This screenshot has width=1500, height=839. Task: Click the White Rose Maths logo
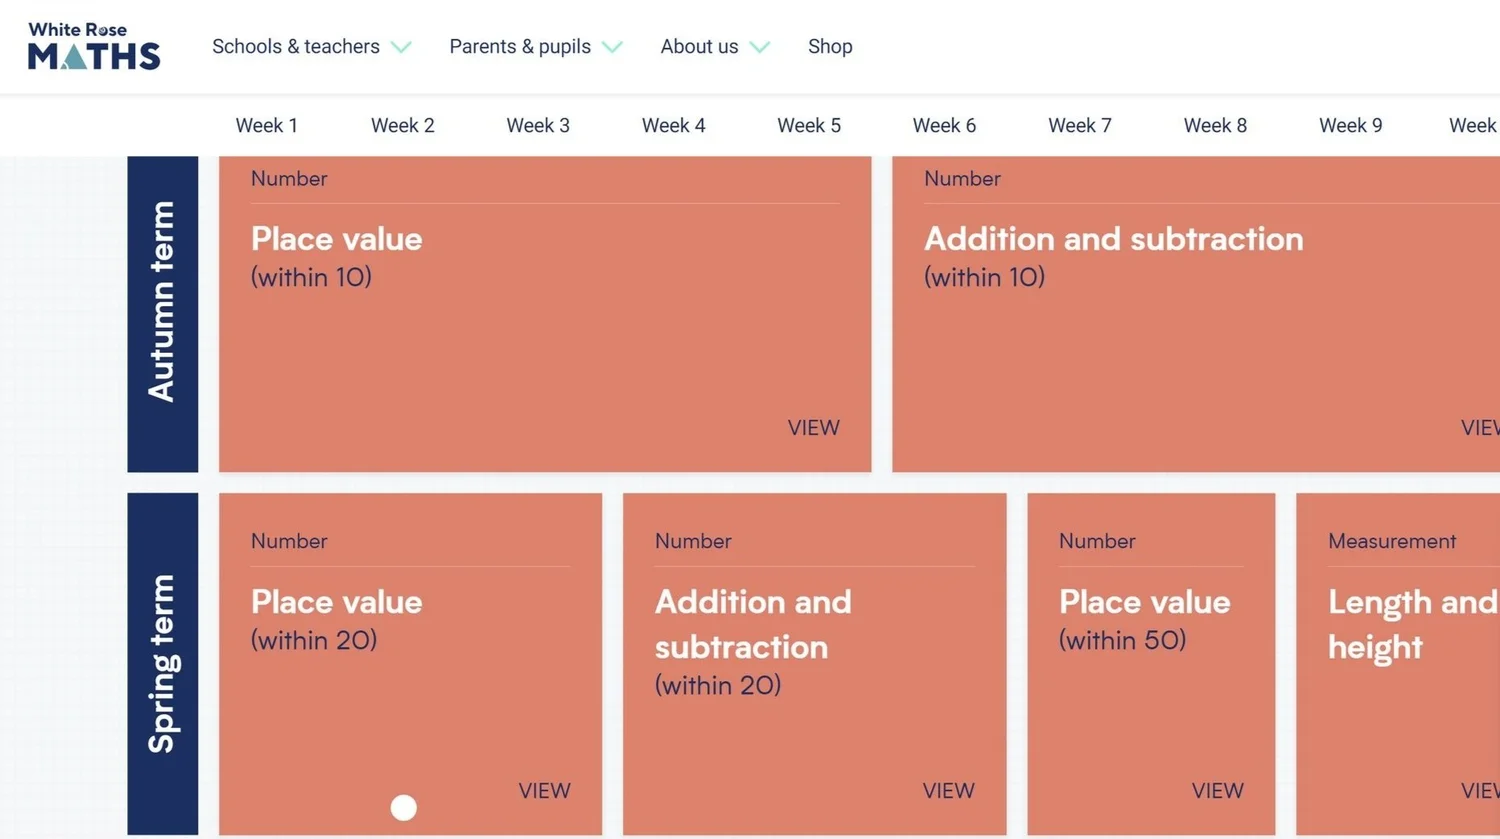[x=94, y=46]
